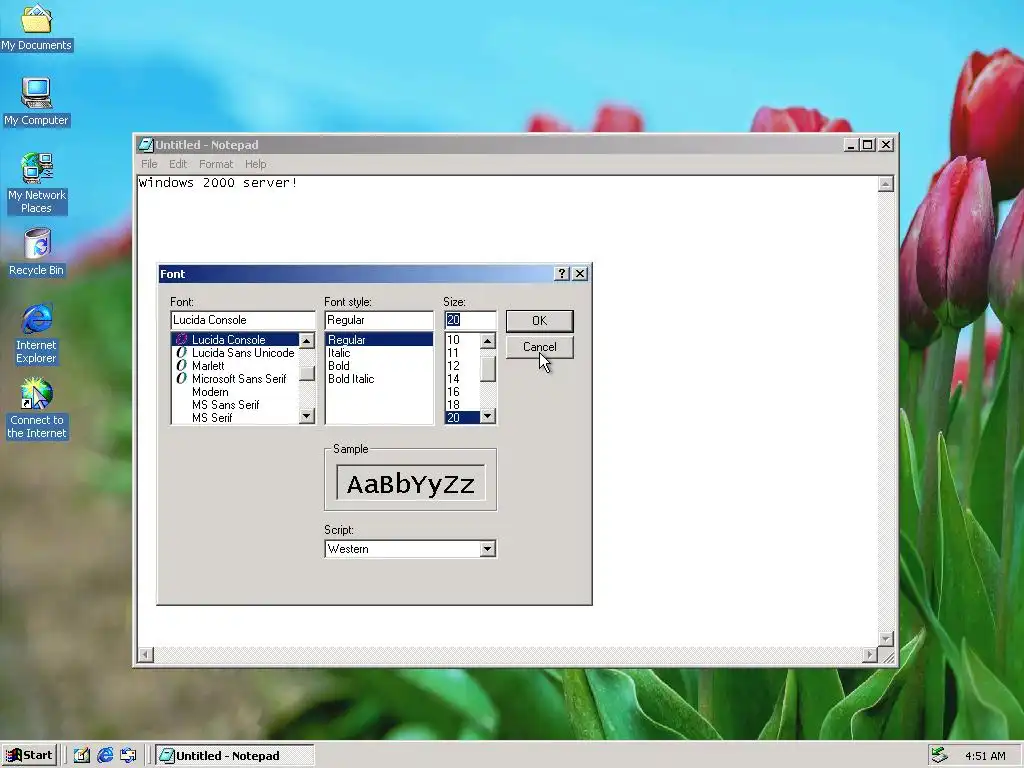Open the File menu in Notepad
1024x768 pixels.
[149, 164]
